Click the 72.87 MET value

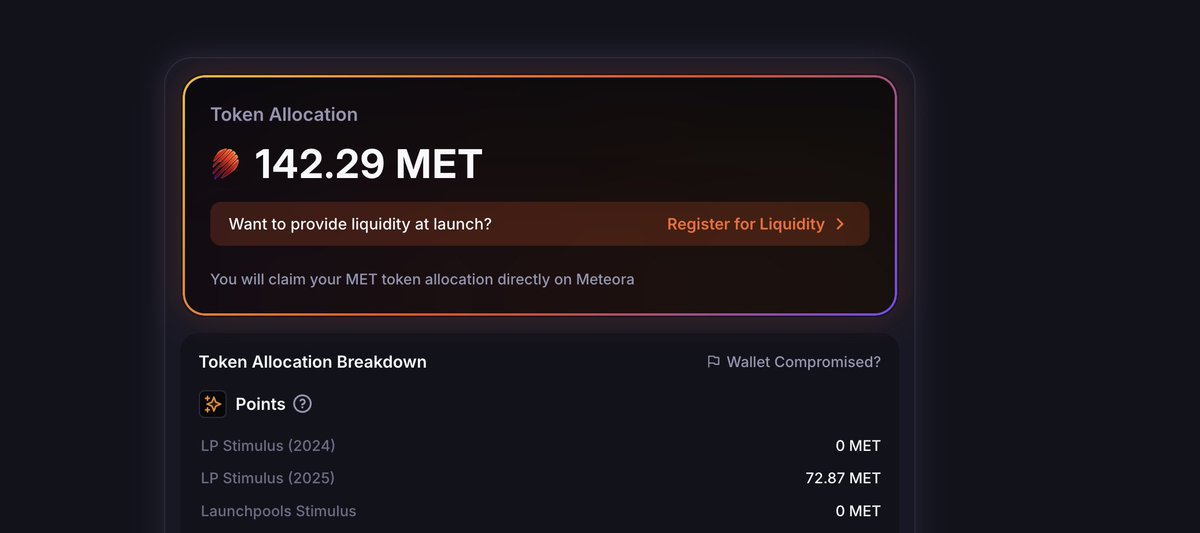843,478
